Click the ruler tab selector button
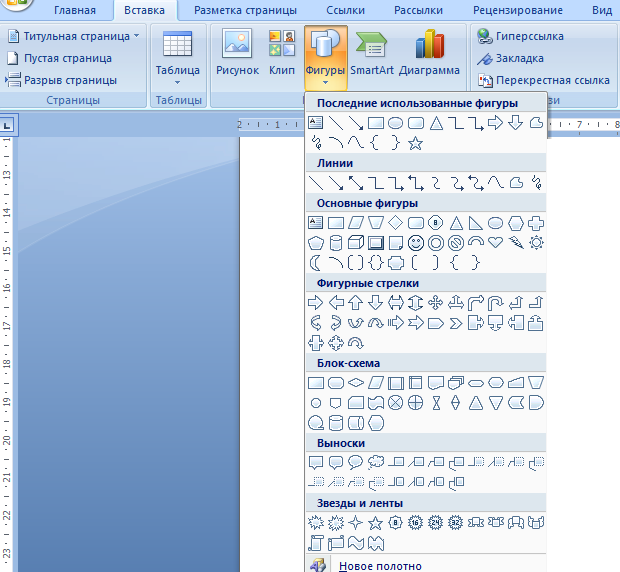Viewport: 620px width, 572px height. (6, 126)
